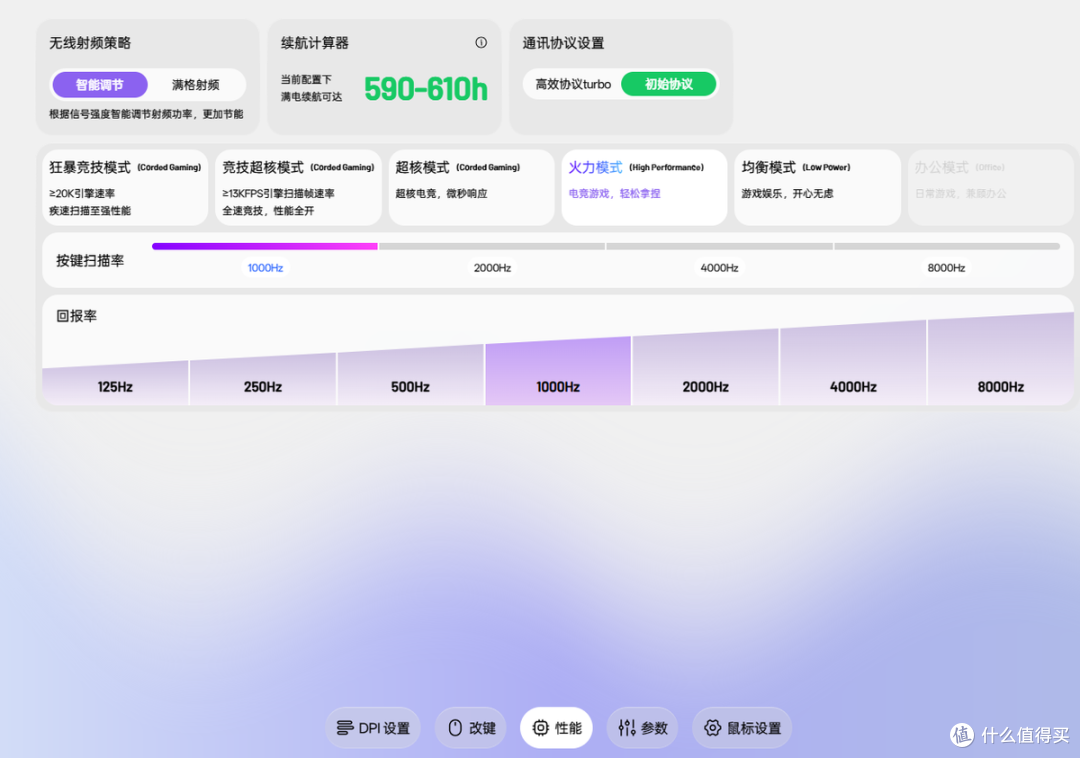Choose 均衡模式 Low Power card
This screenshot has height=758, width=1080.
pyautogui.click(x=818, y=187)
